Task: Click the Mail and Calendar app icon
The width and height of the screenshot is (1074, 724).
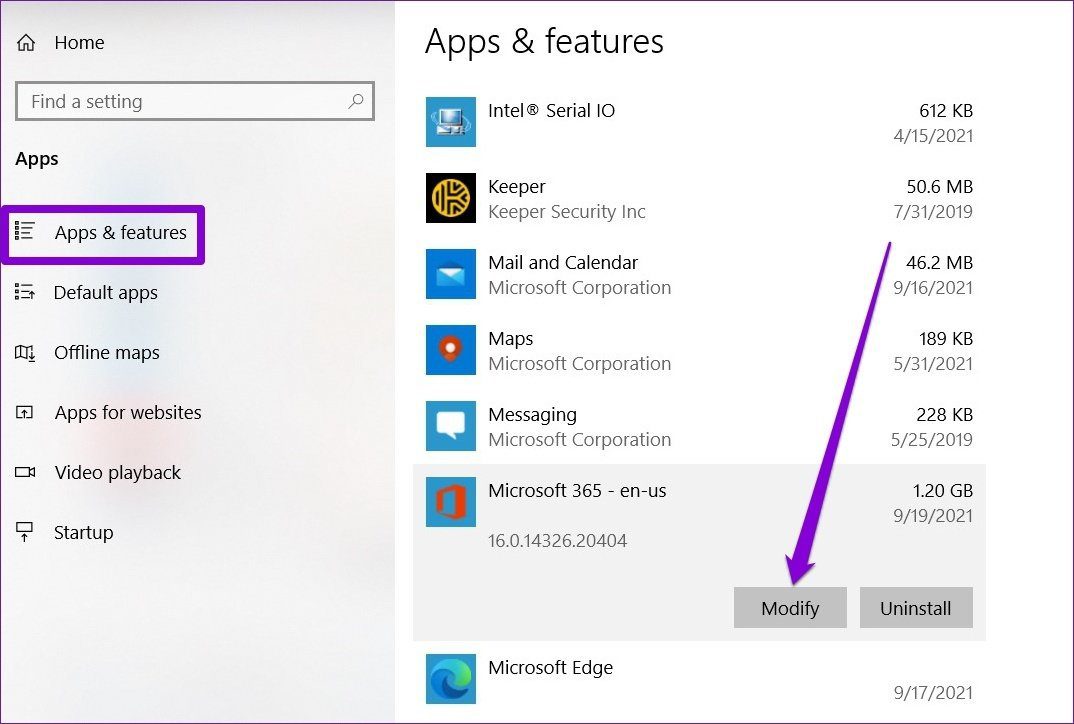Action: [x=451, y=274]
